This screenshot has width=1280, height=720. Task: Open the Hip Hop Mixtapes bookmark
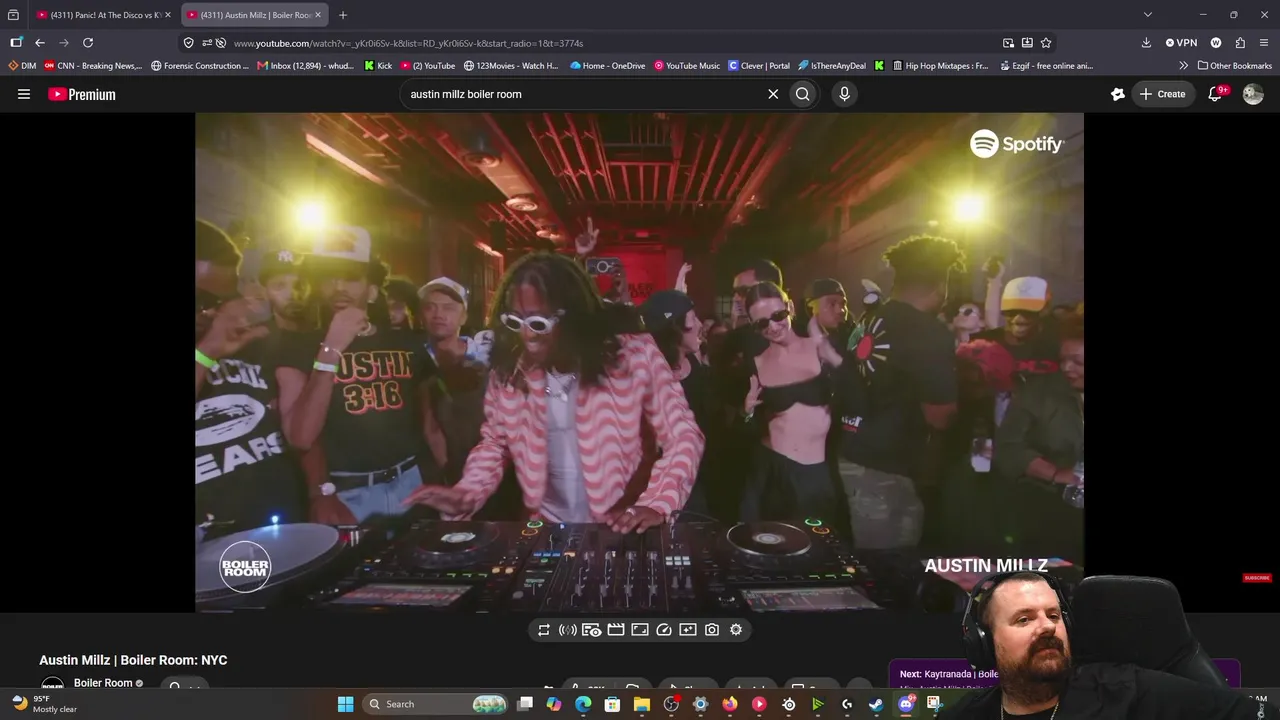939,66
